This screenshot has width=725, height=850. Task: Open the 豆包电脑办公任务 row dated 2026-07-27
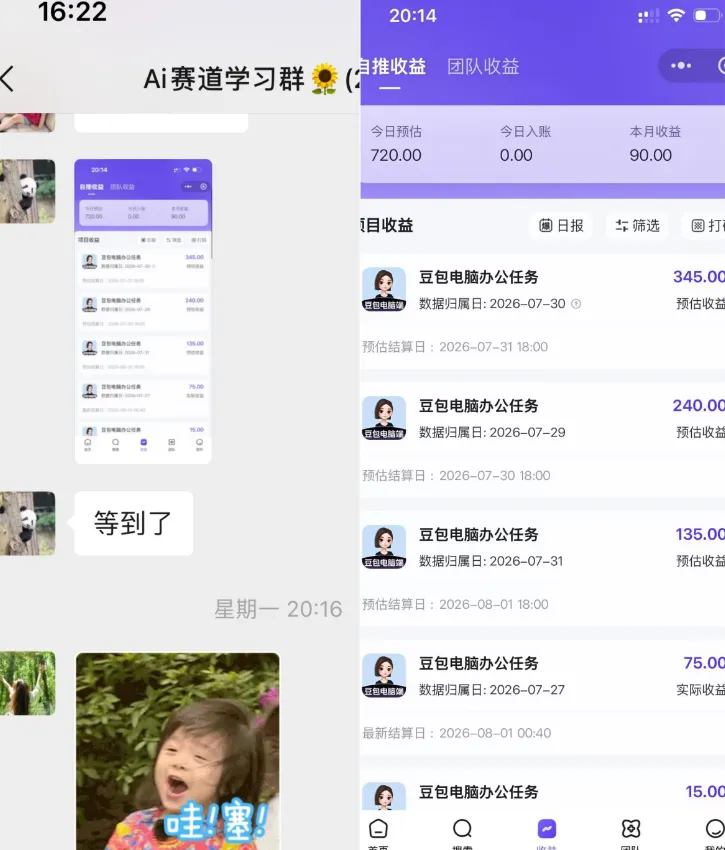point(542,697)
